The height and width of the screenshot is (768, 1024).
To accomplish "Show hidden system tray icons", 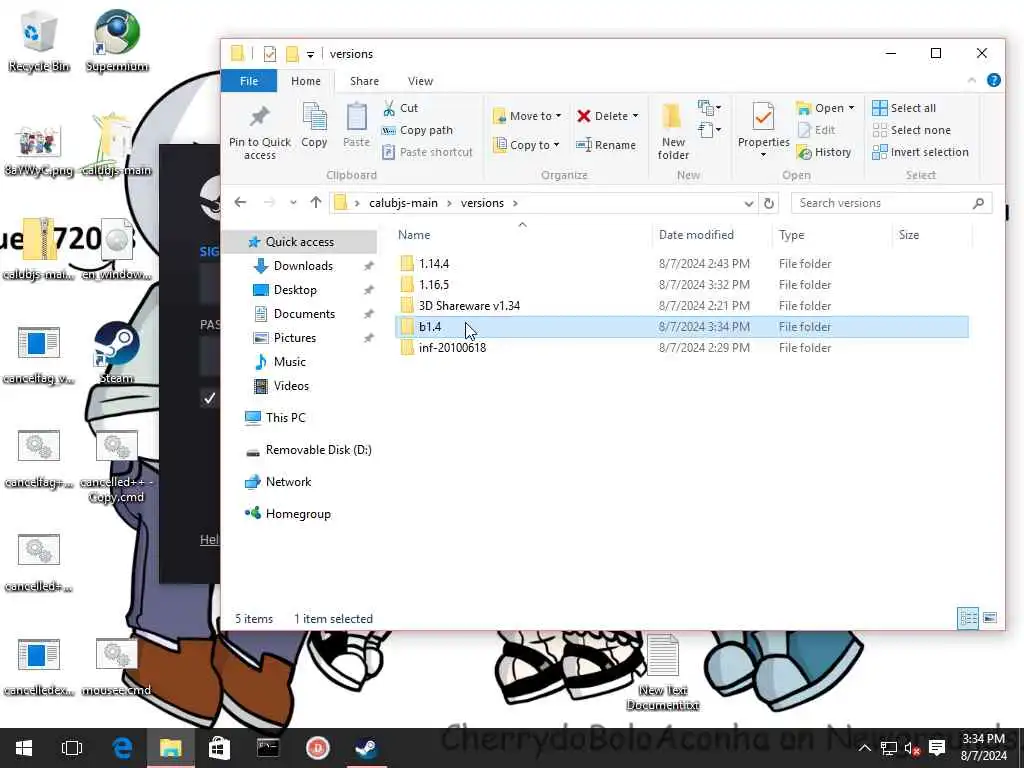I will coord(864,748).
